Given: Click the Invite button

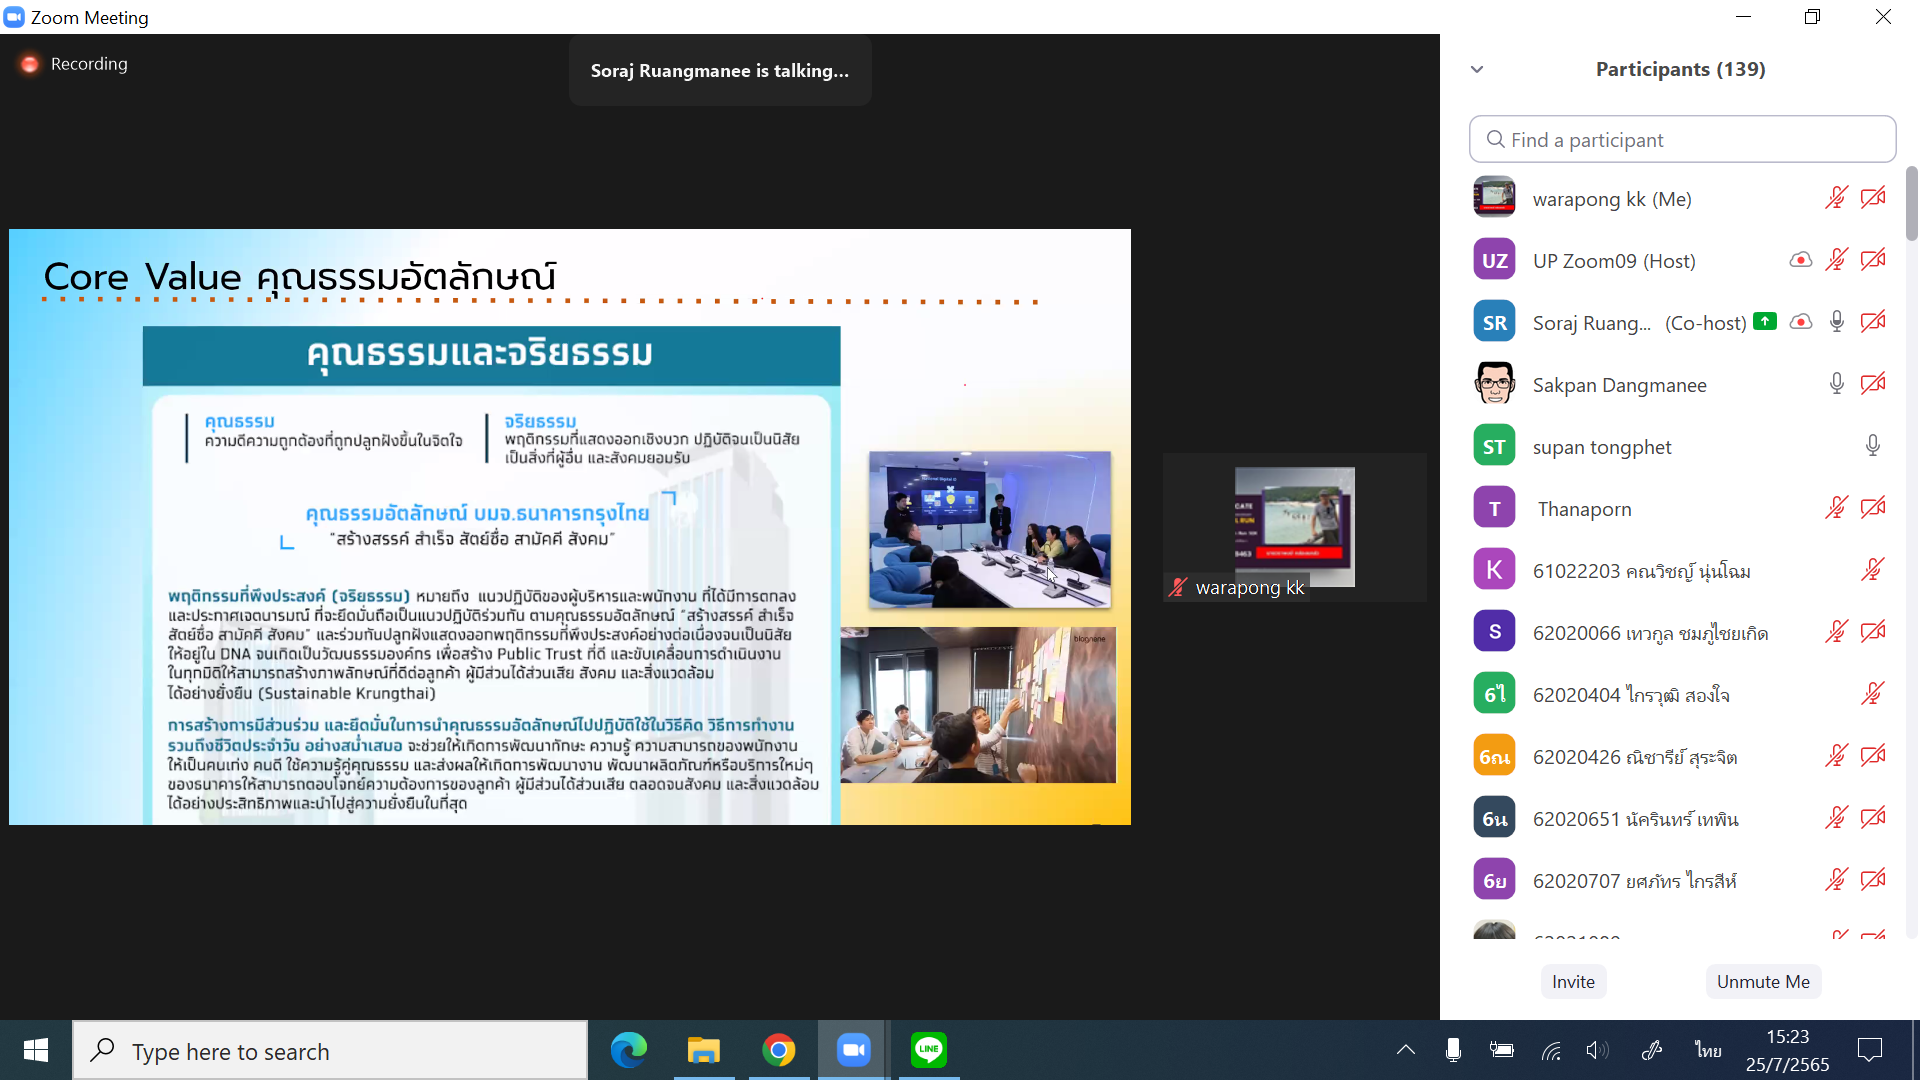Looking at the screenshot, I should coord(1573,982).
